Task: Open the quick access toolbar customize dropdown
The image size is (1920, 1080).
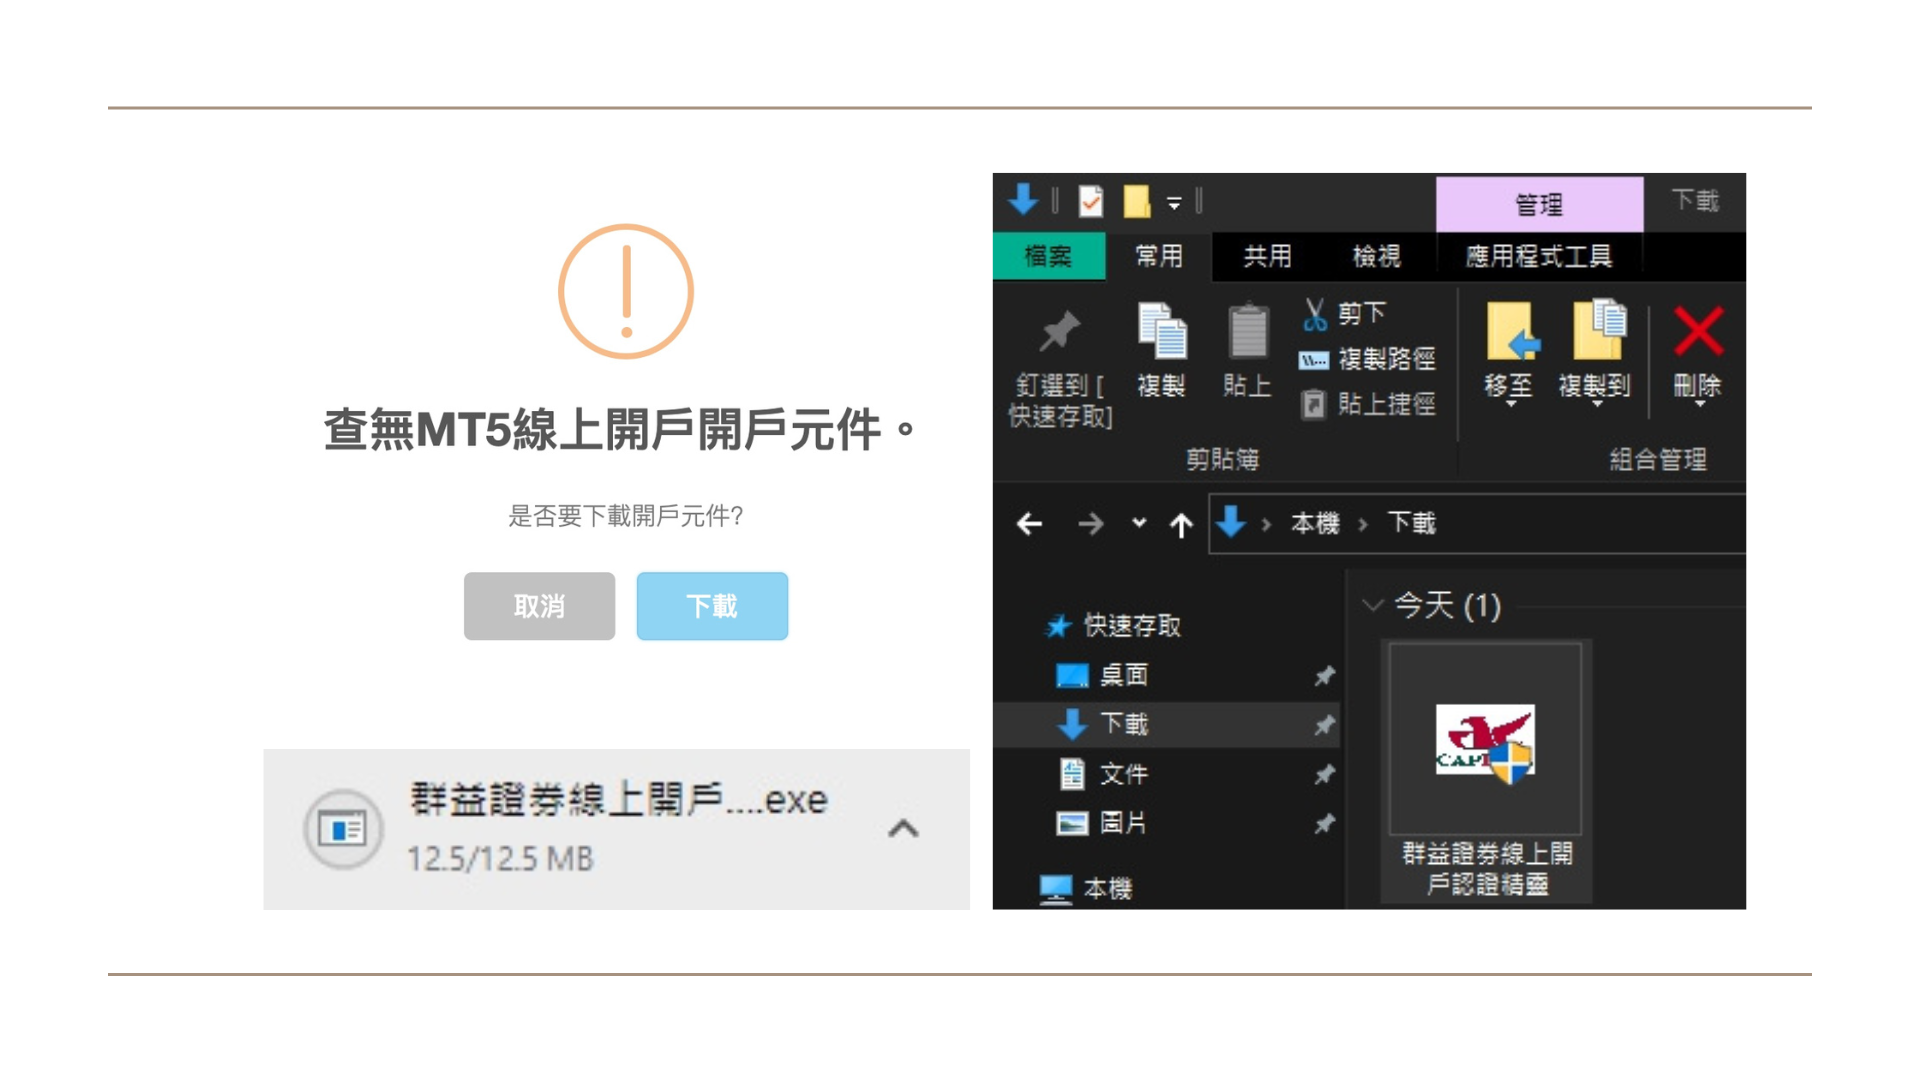Action: 1174,203
